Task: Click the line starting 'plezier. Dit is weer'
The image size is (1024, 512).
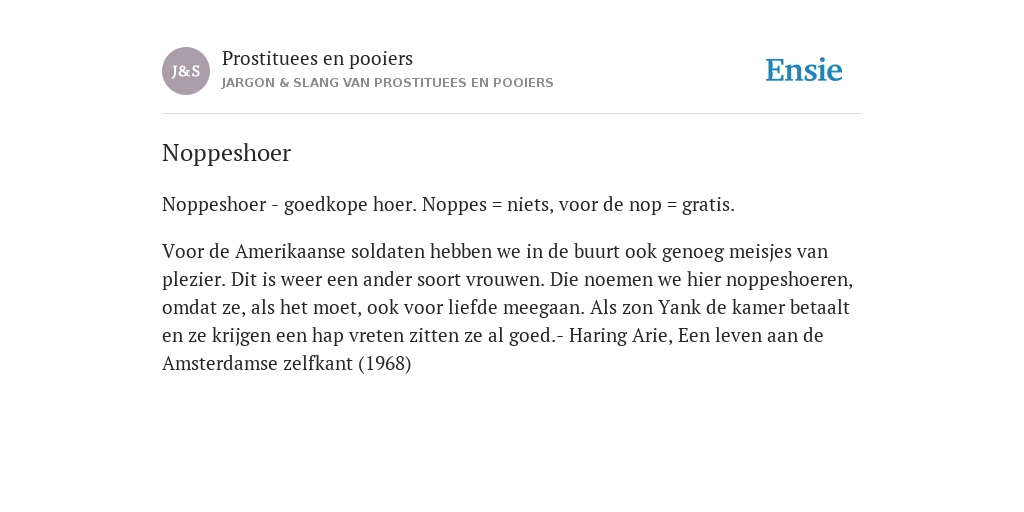Action: tap(507, 280)
